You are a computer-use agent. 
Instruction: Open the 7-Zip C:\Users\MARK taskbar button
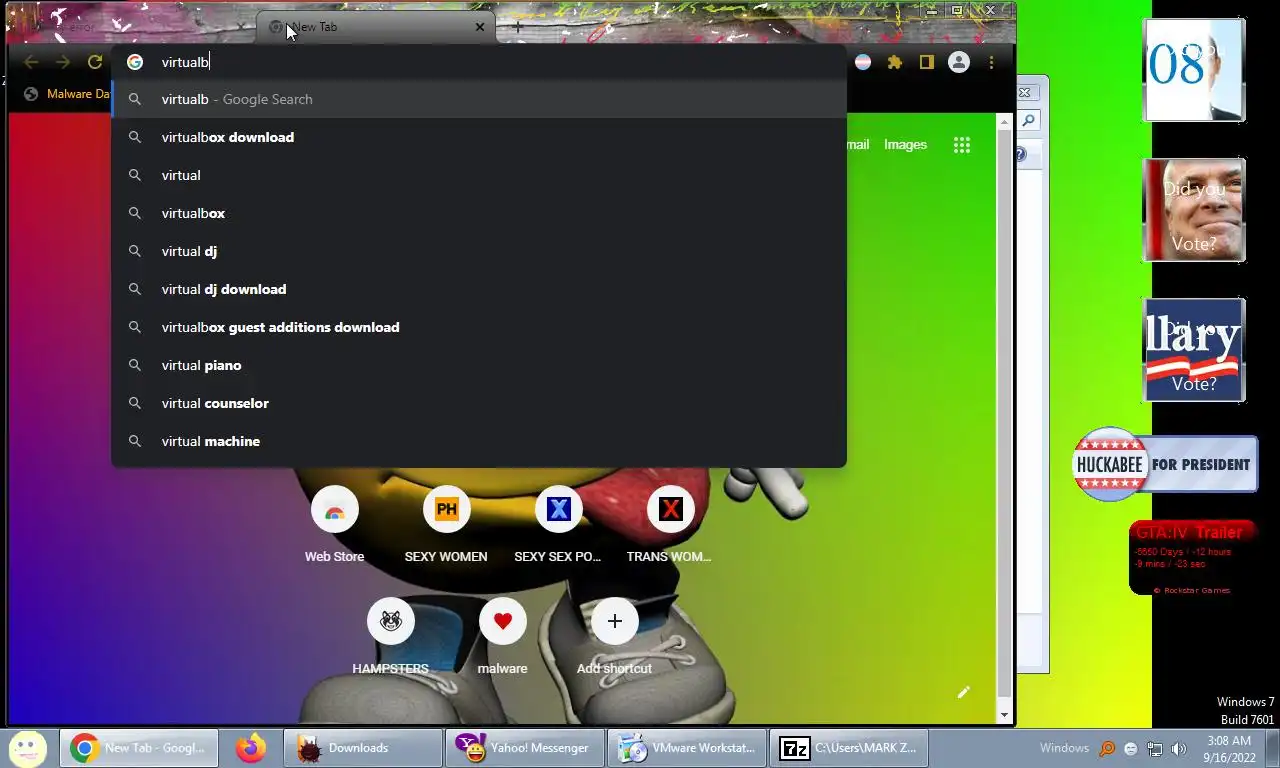(x=849, y=748)
